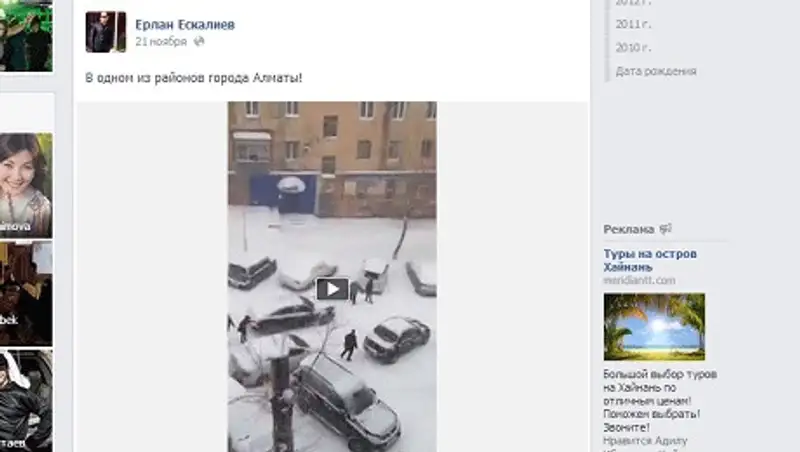This screenshot has height=452, width=800.
Task: Open the Туры на остров Хайнань ad
Action: pos(650,260)
